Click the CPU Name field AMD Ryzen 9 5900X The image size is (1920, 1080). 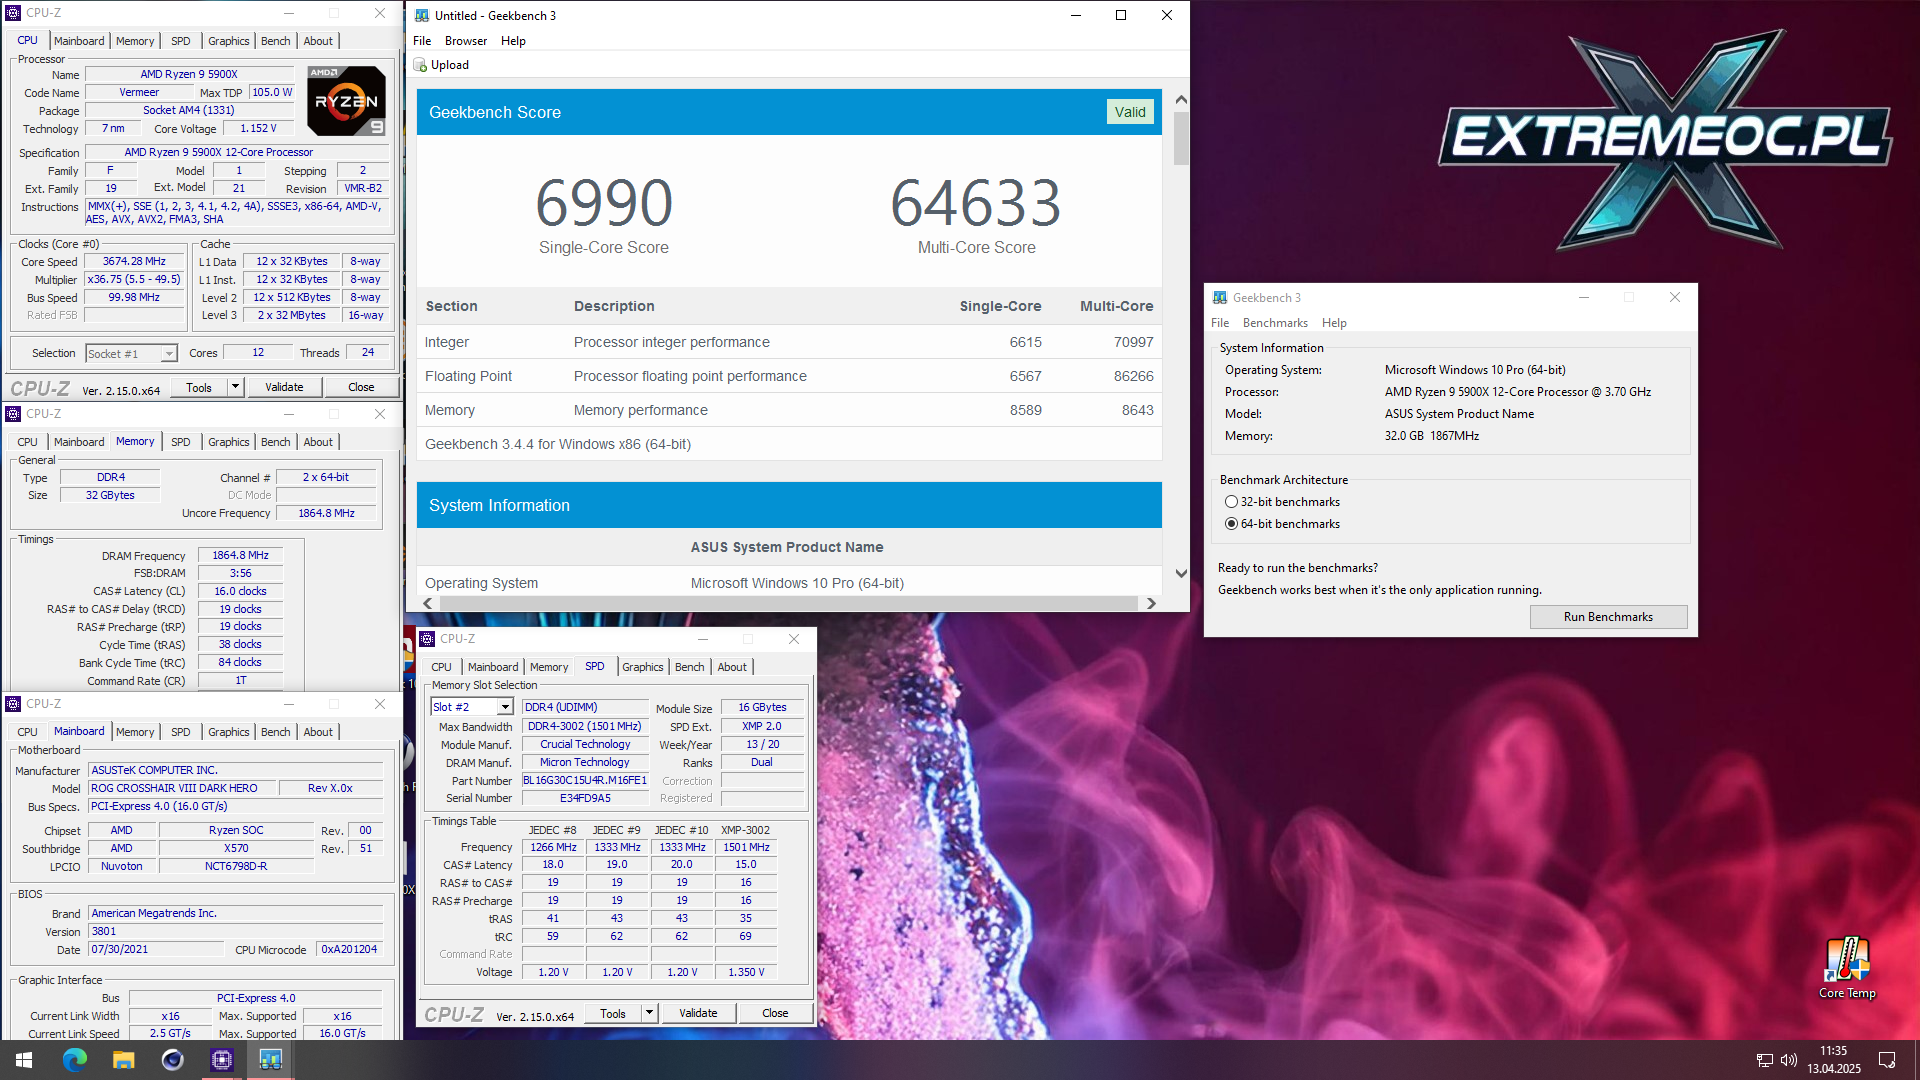click(189, 74)
